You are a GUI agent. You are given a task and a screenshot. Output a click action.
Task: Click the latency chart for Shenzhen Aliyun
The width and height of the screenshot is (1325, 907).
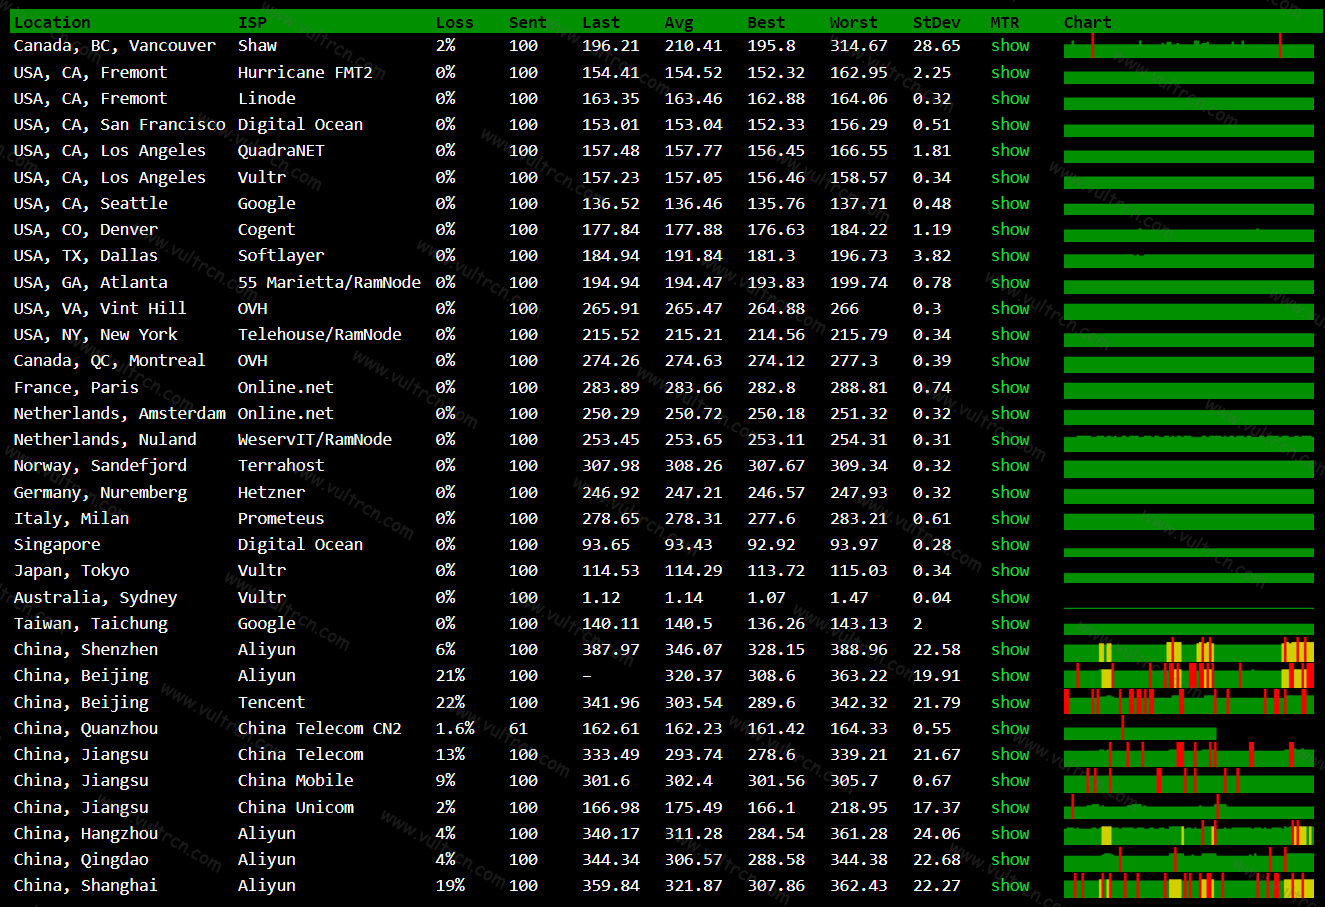point(1189,650)
